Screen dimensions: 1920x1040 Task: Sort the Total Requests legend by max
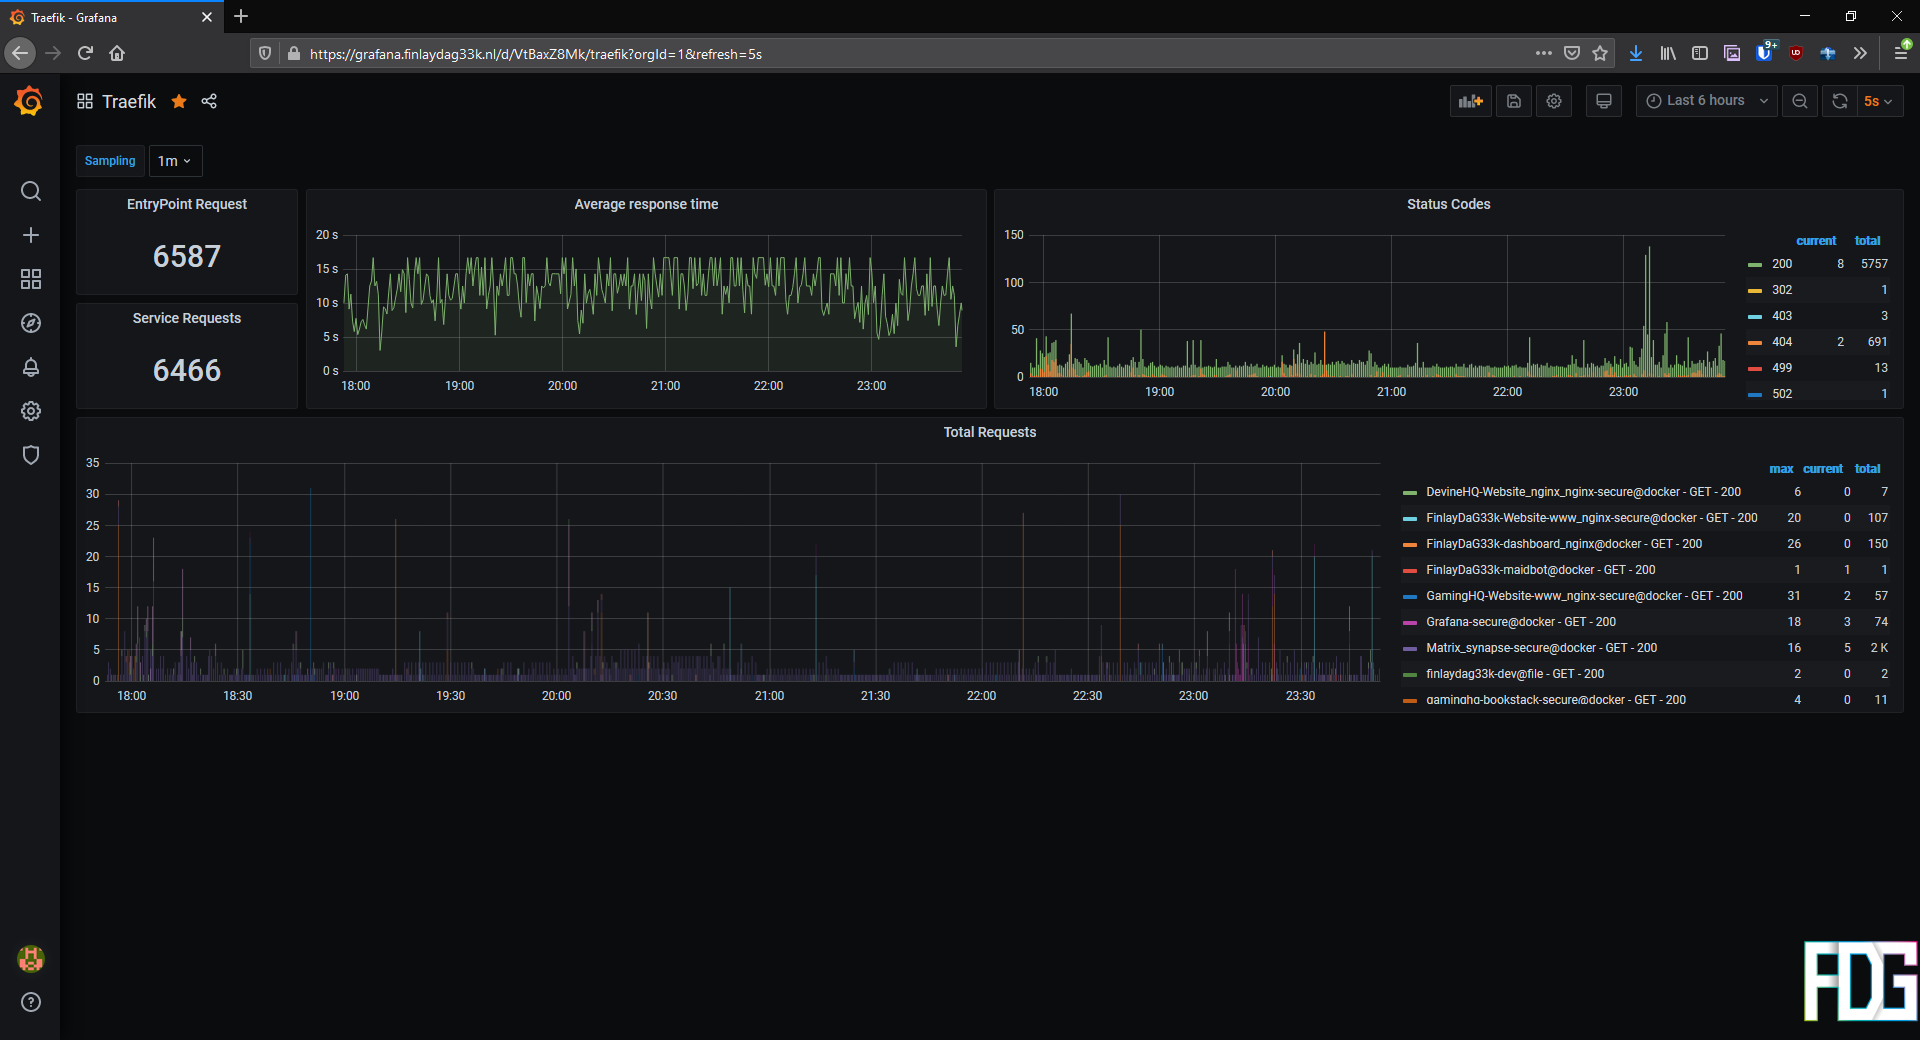tap(1780, 469)
